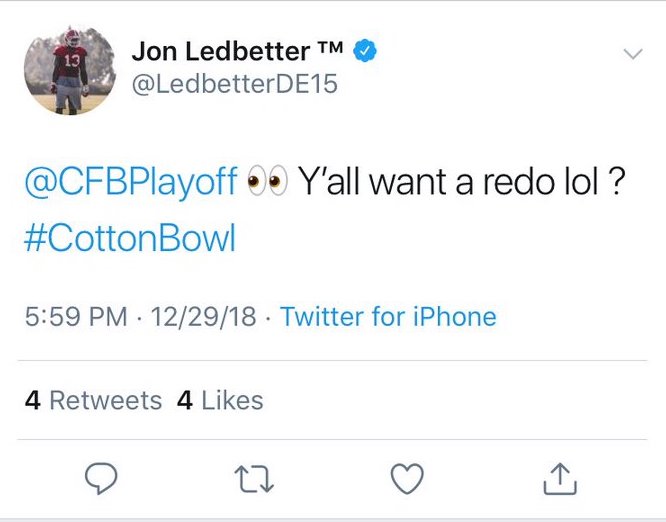View the list of 4 Likes
666x522 pixels.
220,401
